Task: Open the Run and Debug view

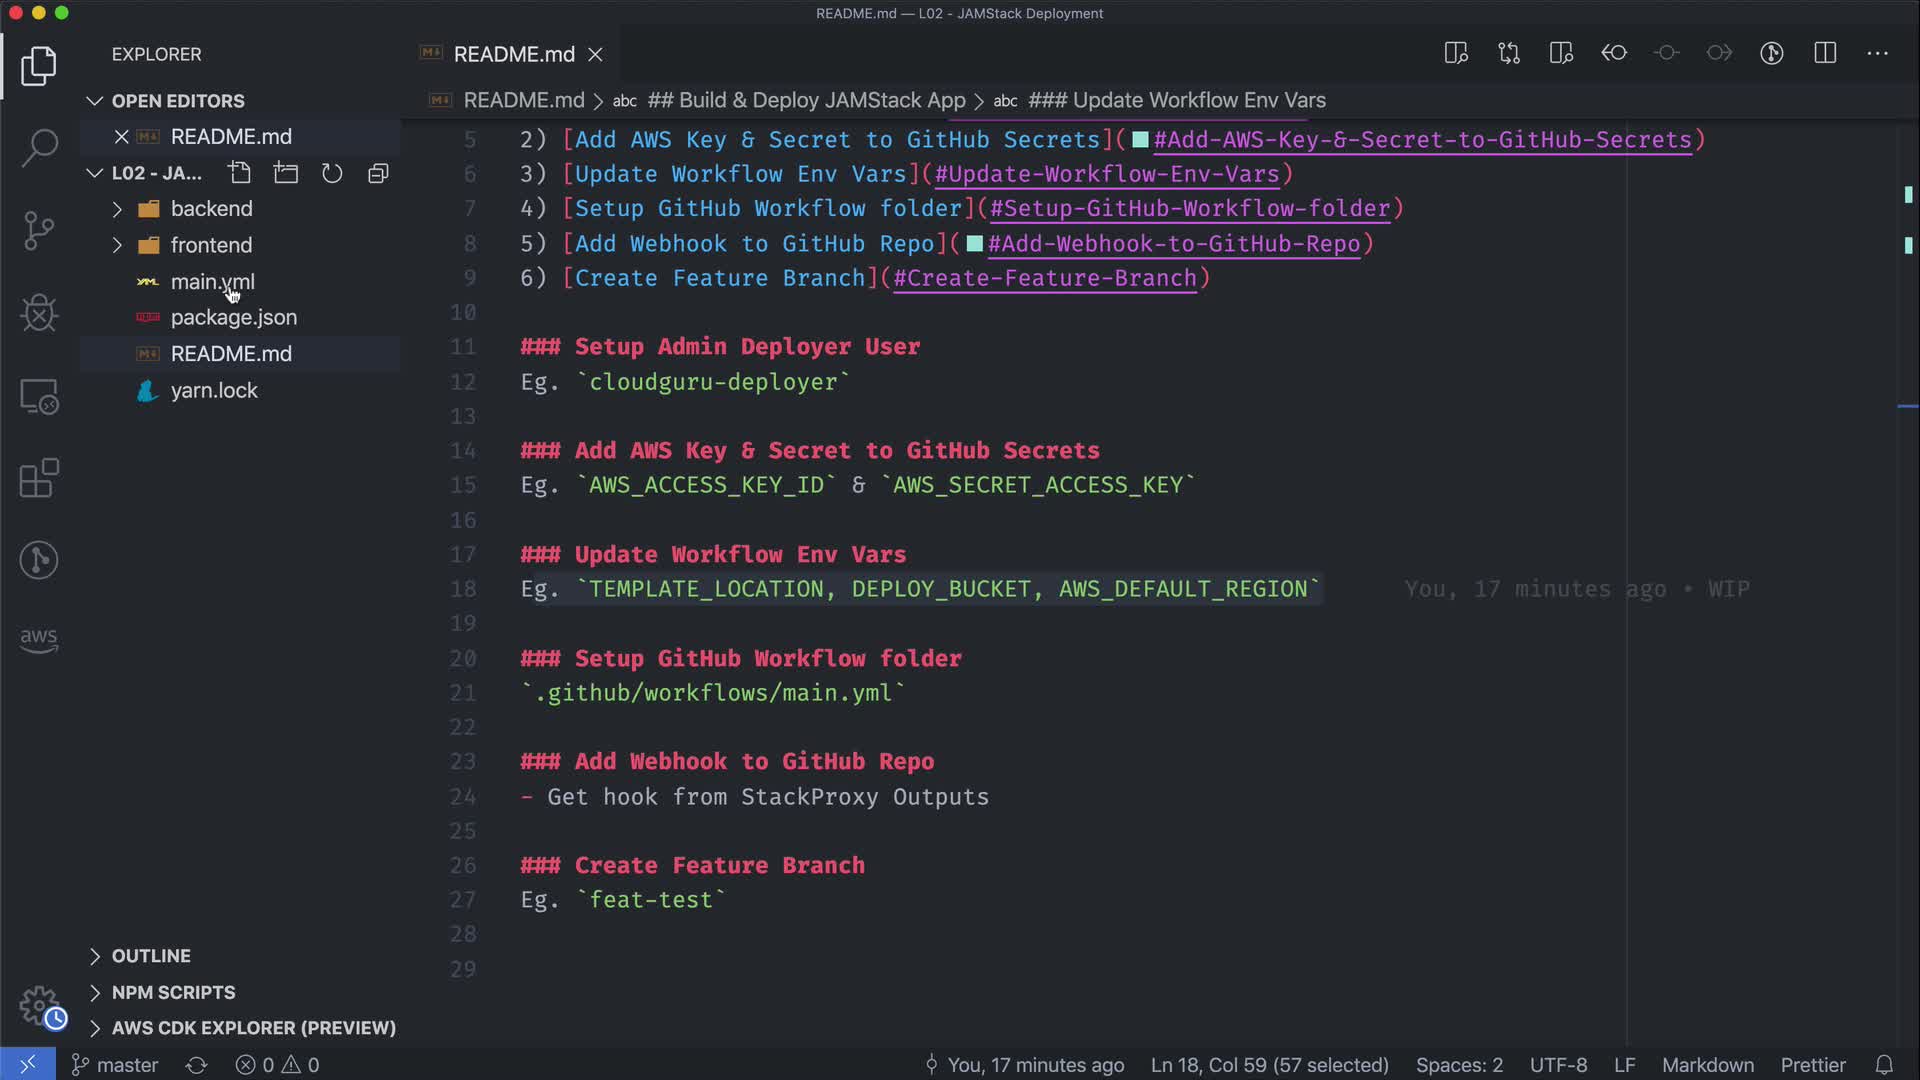Action: (x=39, y=313)
